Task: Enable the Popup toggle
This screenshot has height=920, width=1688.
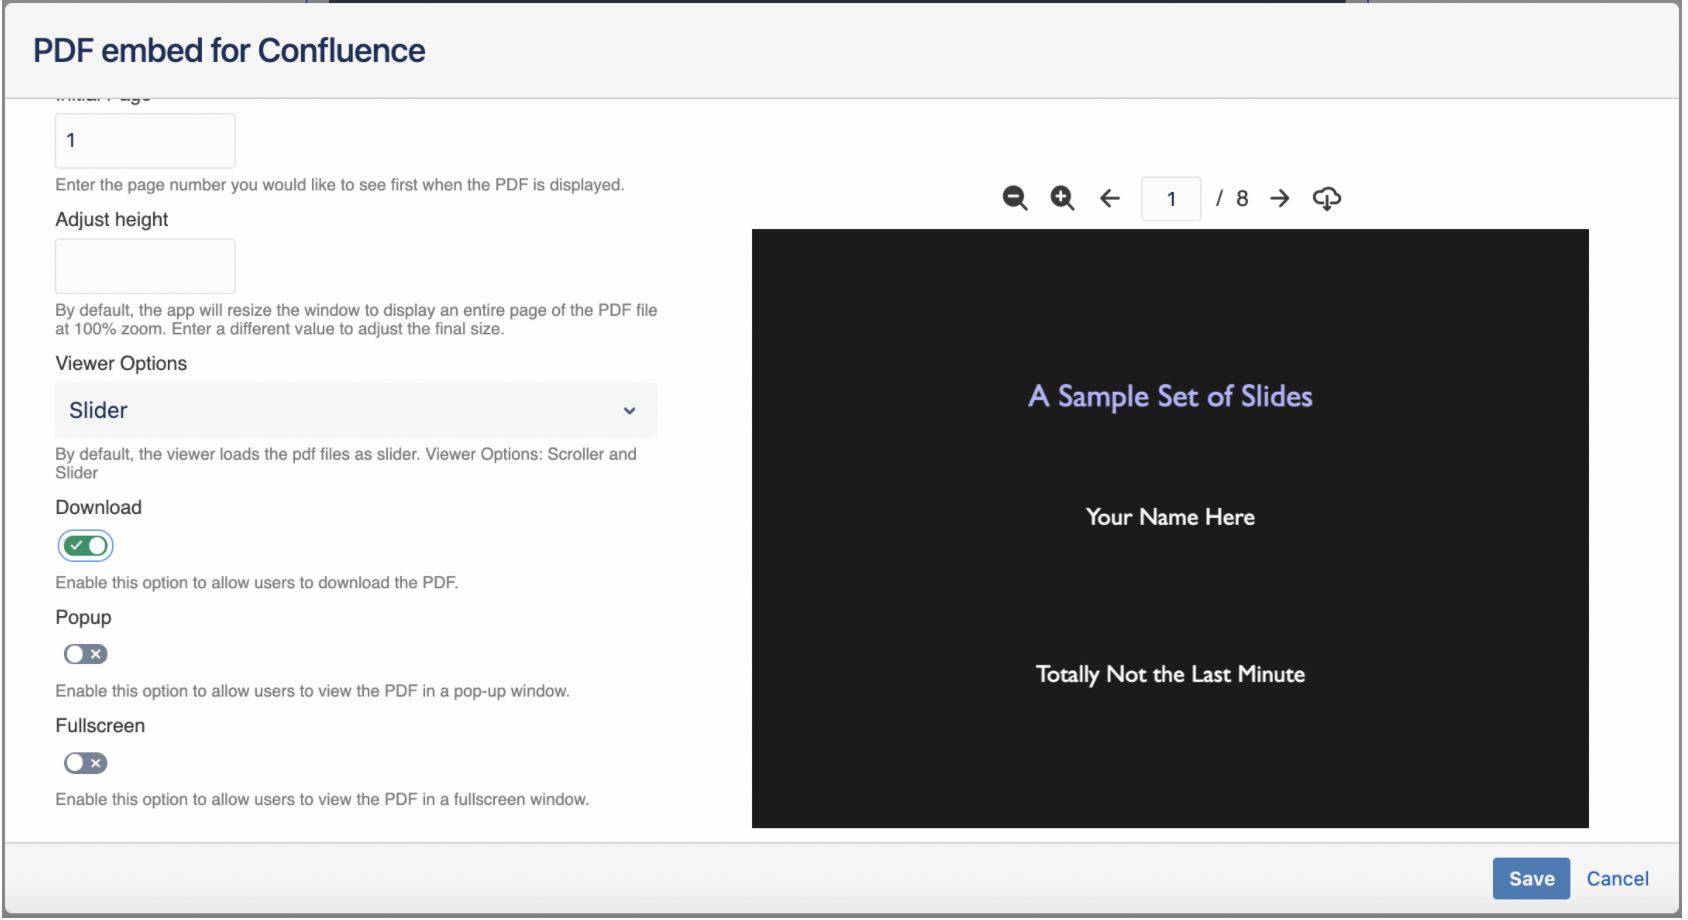Action: (x=85, y=654)
